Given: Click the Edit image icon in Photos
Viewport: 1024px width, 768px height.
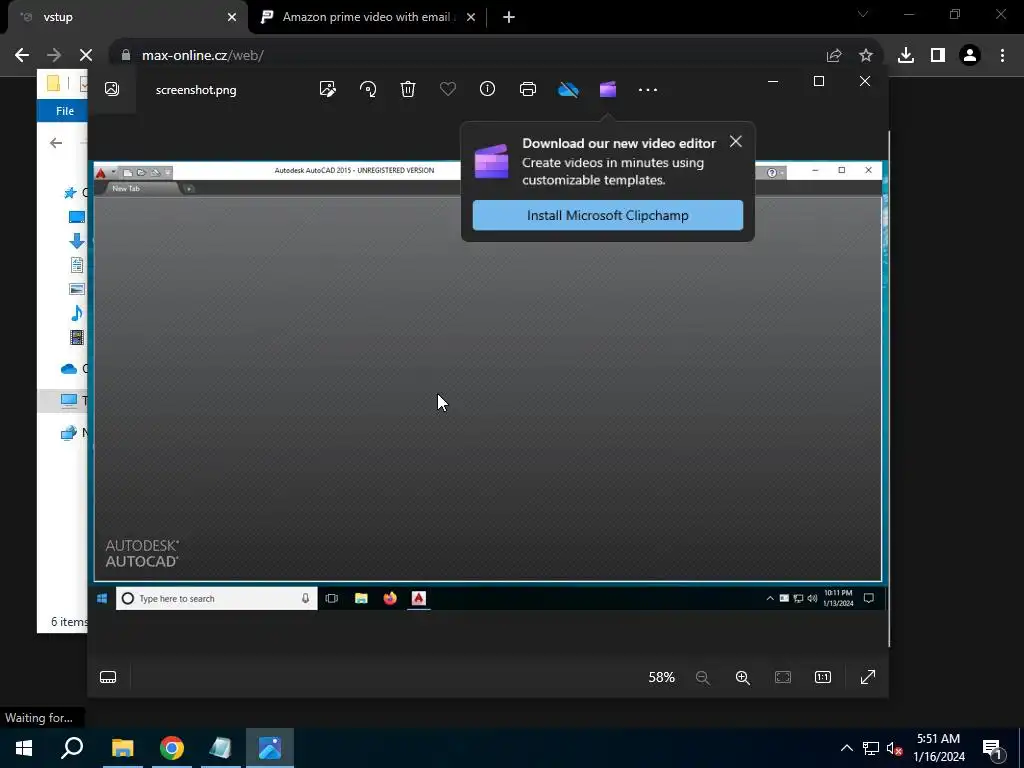Looking at the screenshot, I should click(328, 89).
